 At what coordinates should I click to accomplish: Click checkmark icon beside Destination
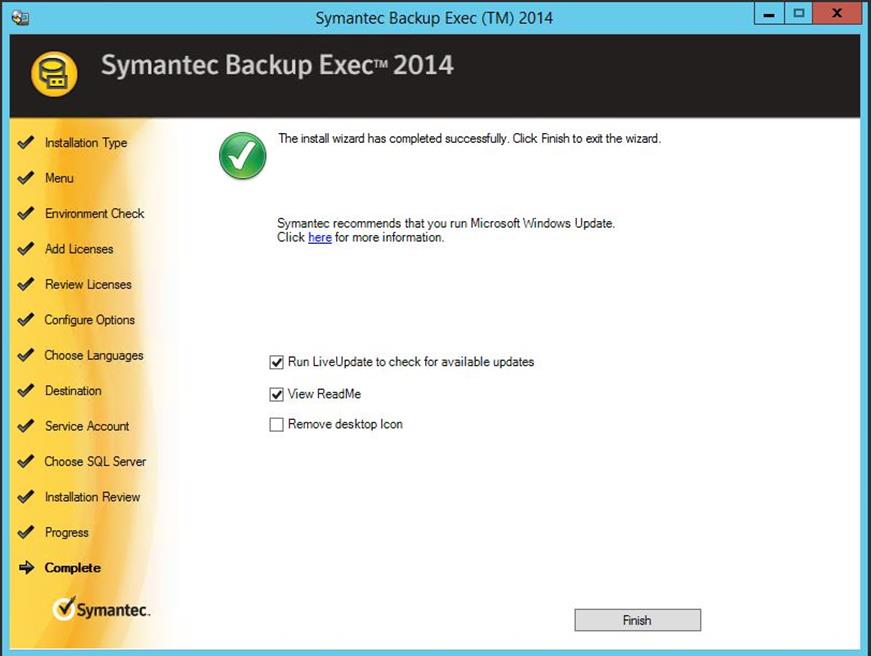[26, 390]
